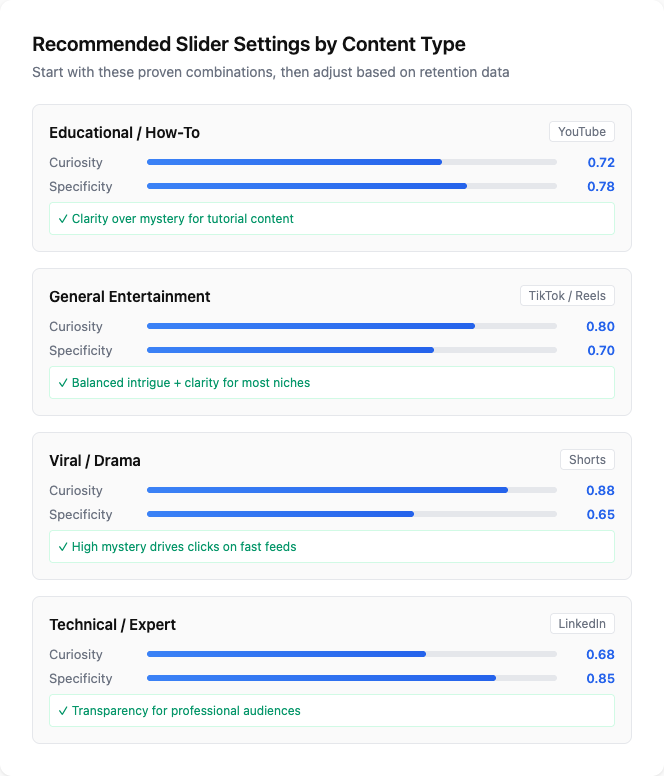The width and height of the screenshot is (664, 776).
Task: Click the Specificity slider in General Entertainment
Action: tap(352, 350)
